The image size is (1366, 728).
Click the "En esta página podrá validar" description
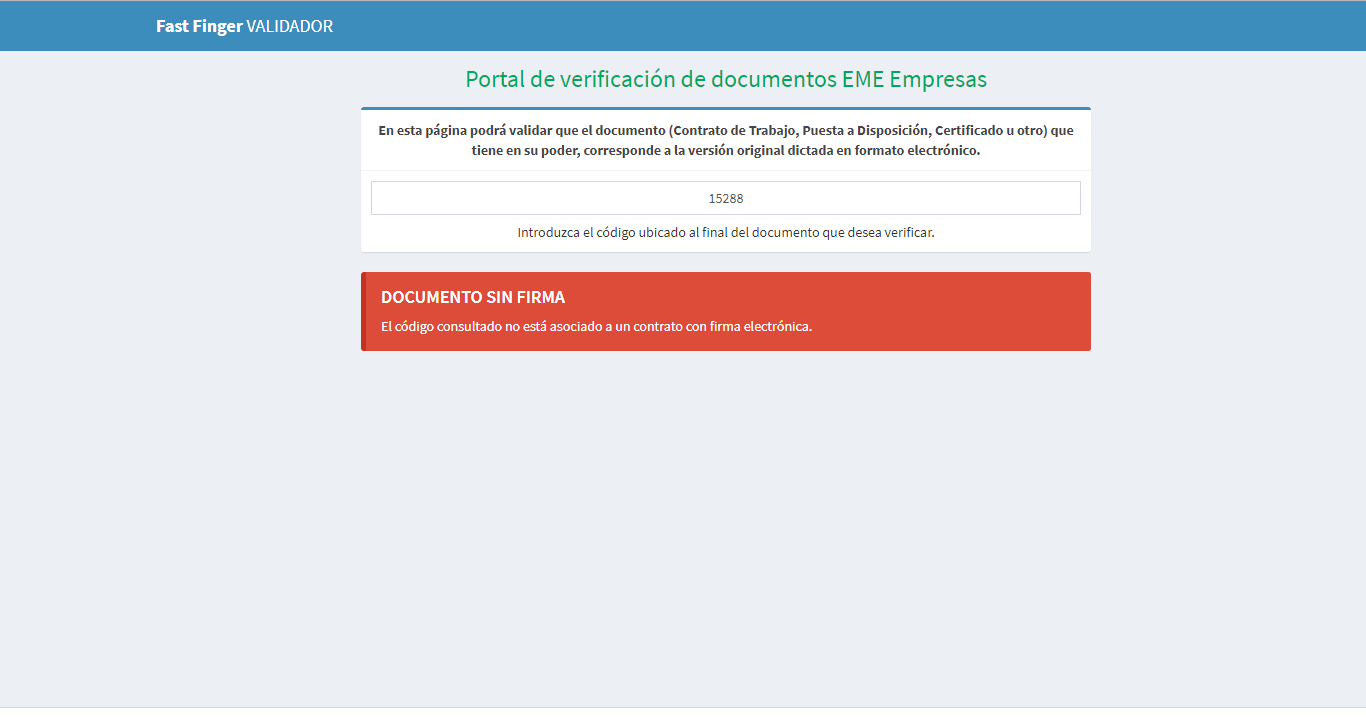pos(470,130)
